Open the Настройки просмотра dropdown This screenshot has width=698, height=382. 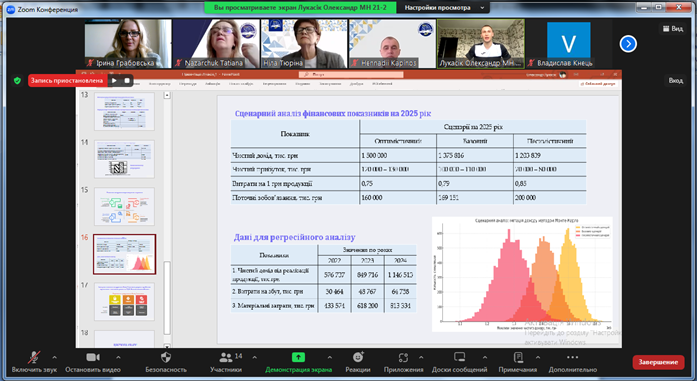coord(444,8)
